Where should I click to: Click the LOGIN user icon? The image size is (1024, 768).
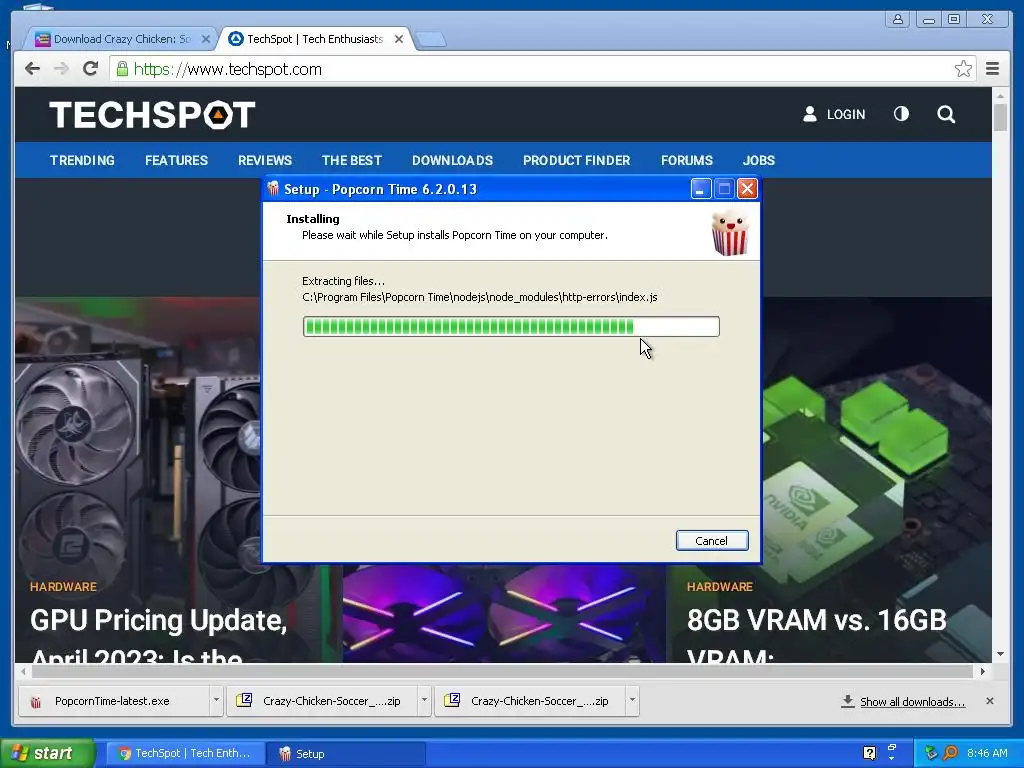coord(810,114)
